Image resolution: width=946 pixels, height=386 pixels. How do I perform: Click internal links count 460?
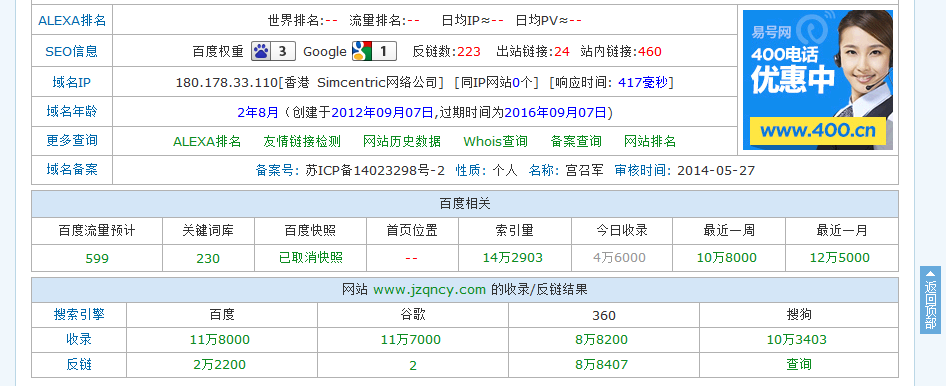(650, 52)
